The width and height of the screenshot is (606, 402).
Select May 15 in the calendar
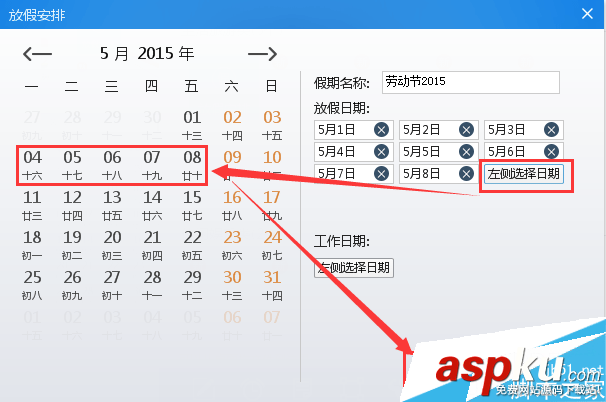pos(192,205)
